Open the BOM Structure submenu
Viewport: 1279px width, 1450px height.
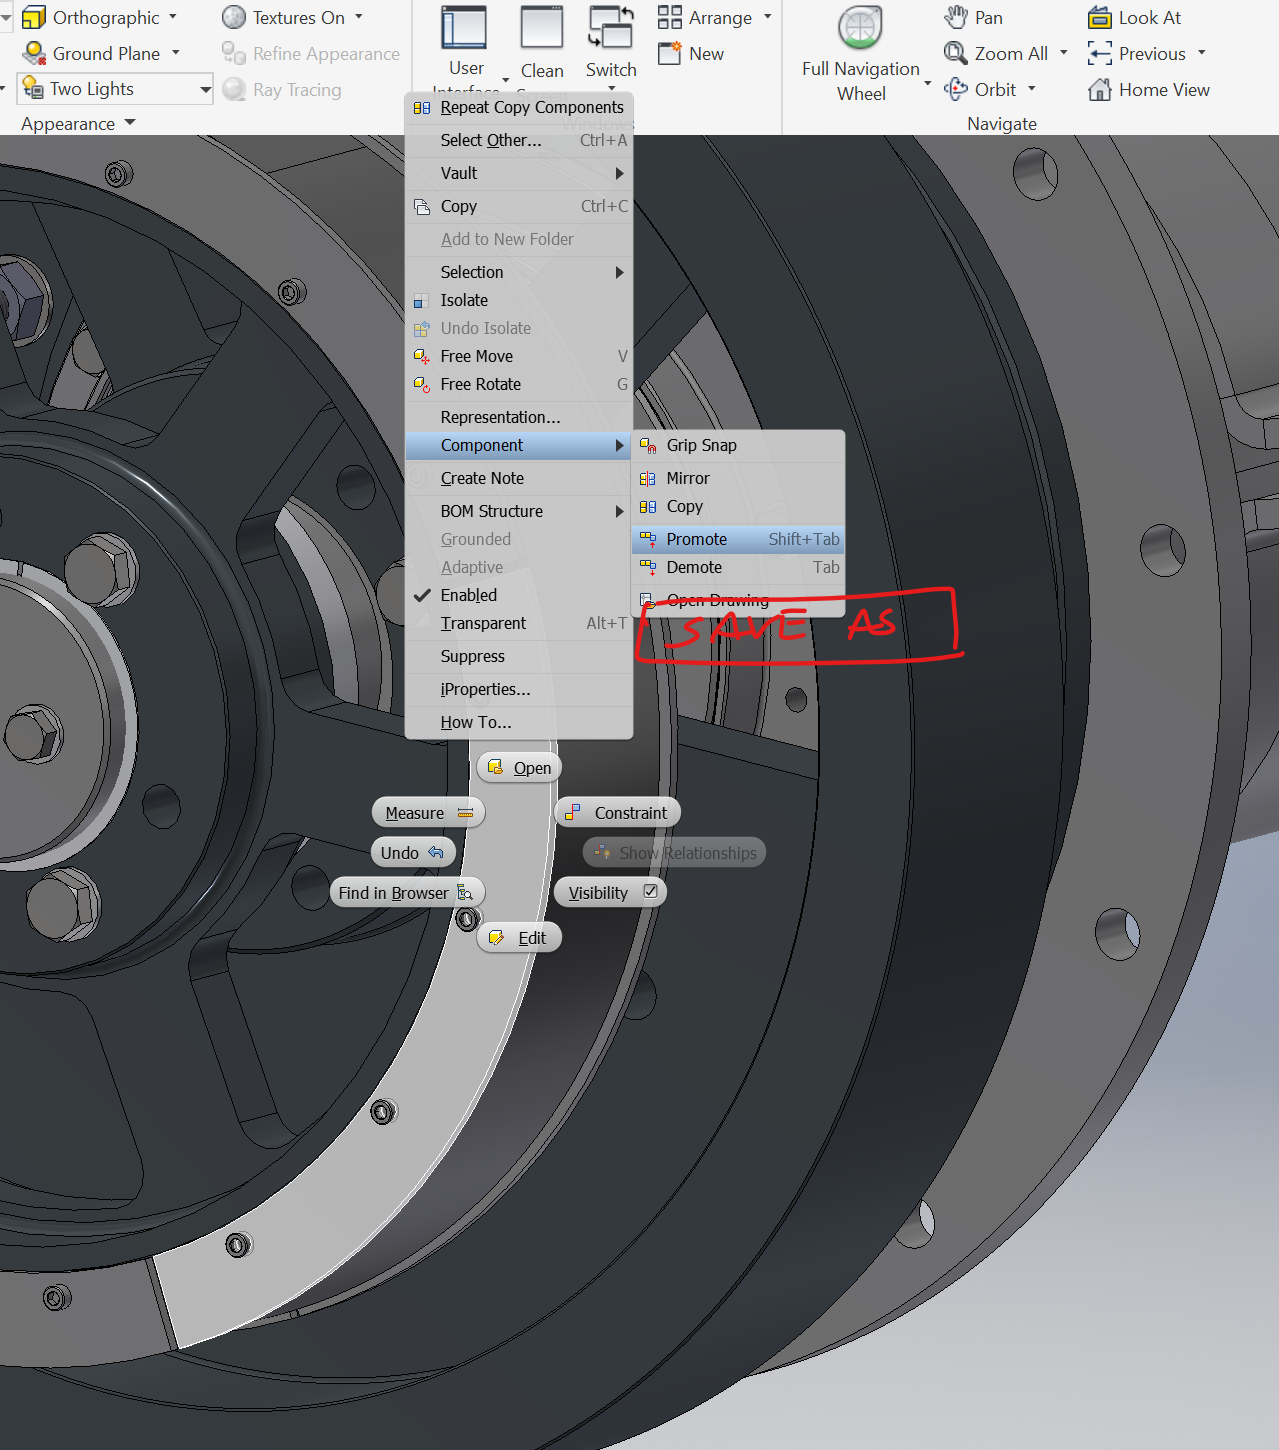click(519, 511)
